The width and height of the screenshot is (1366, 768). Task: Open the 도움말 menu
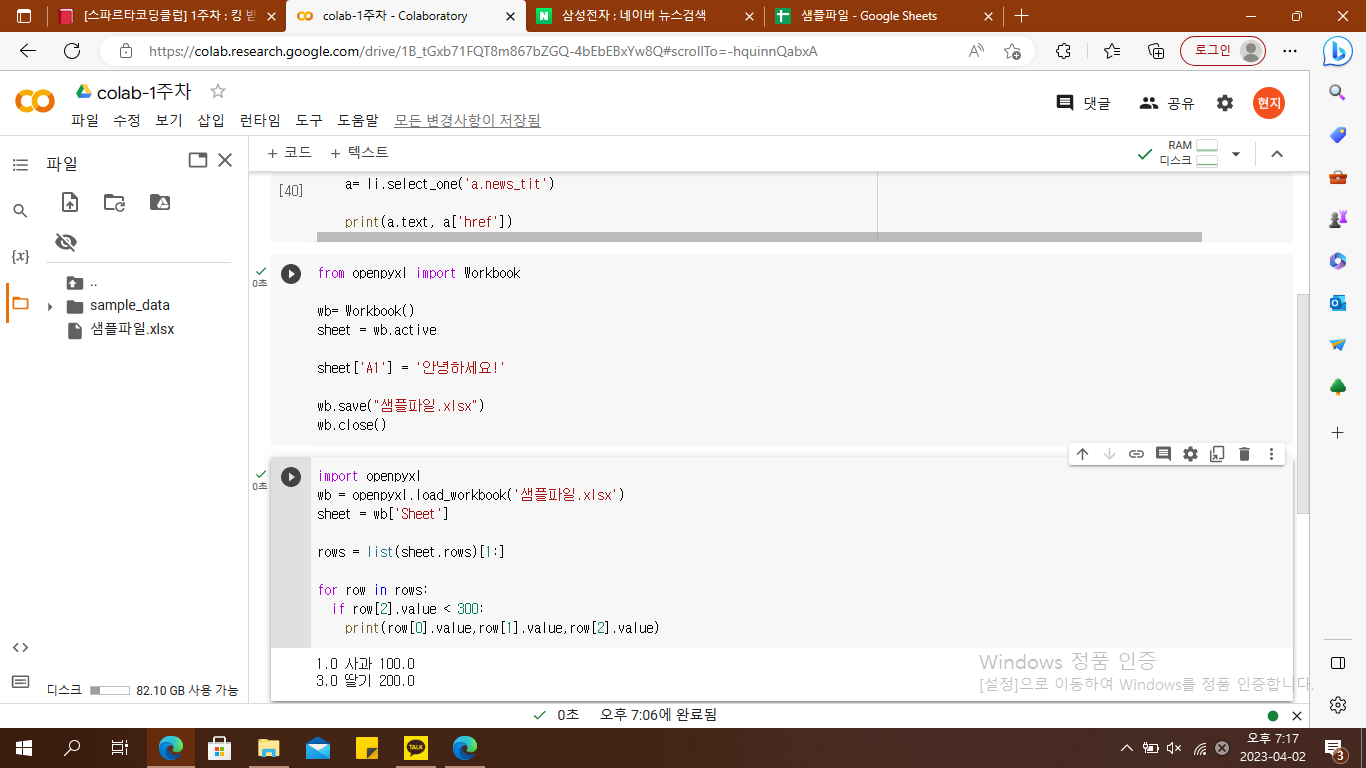point(358,120)
